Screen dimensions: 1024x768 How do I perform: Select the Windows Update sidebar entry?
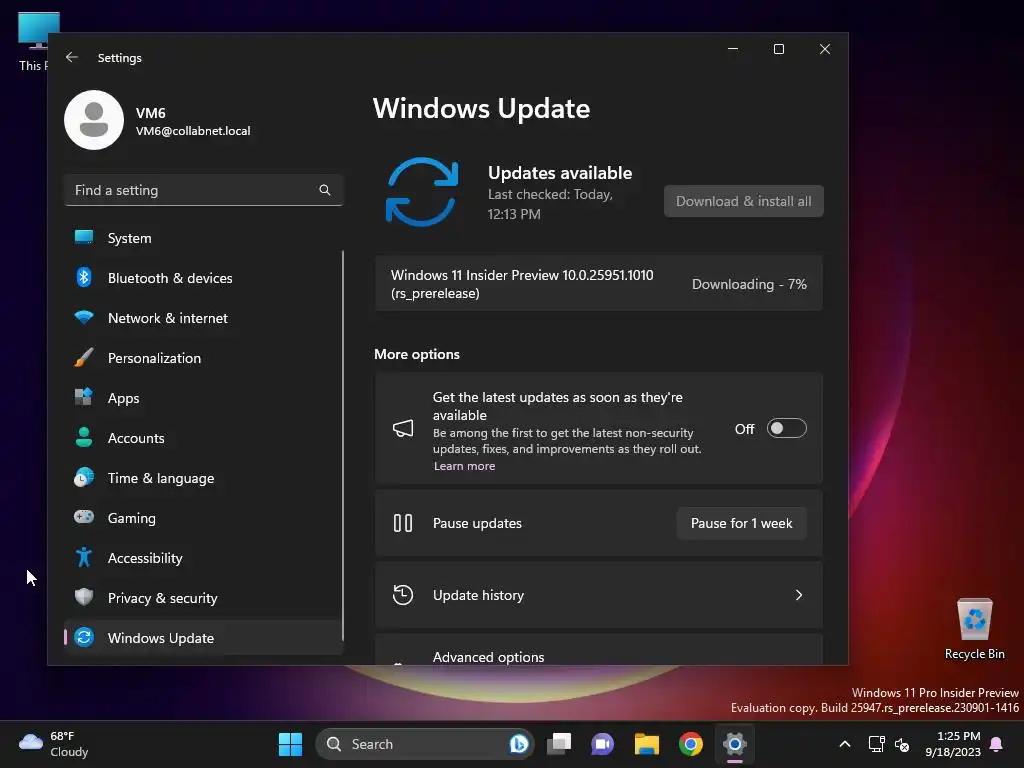tap(203, 637)
